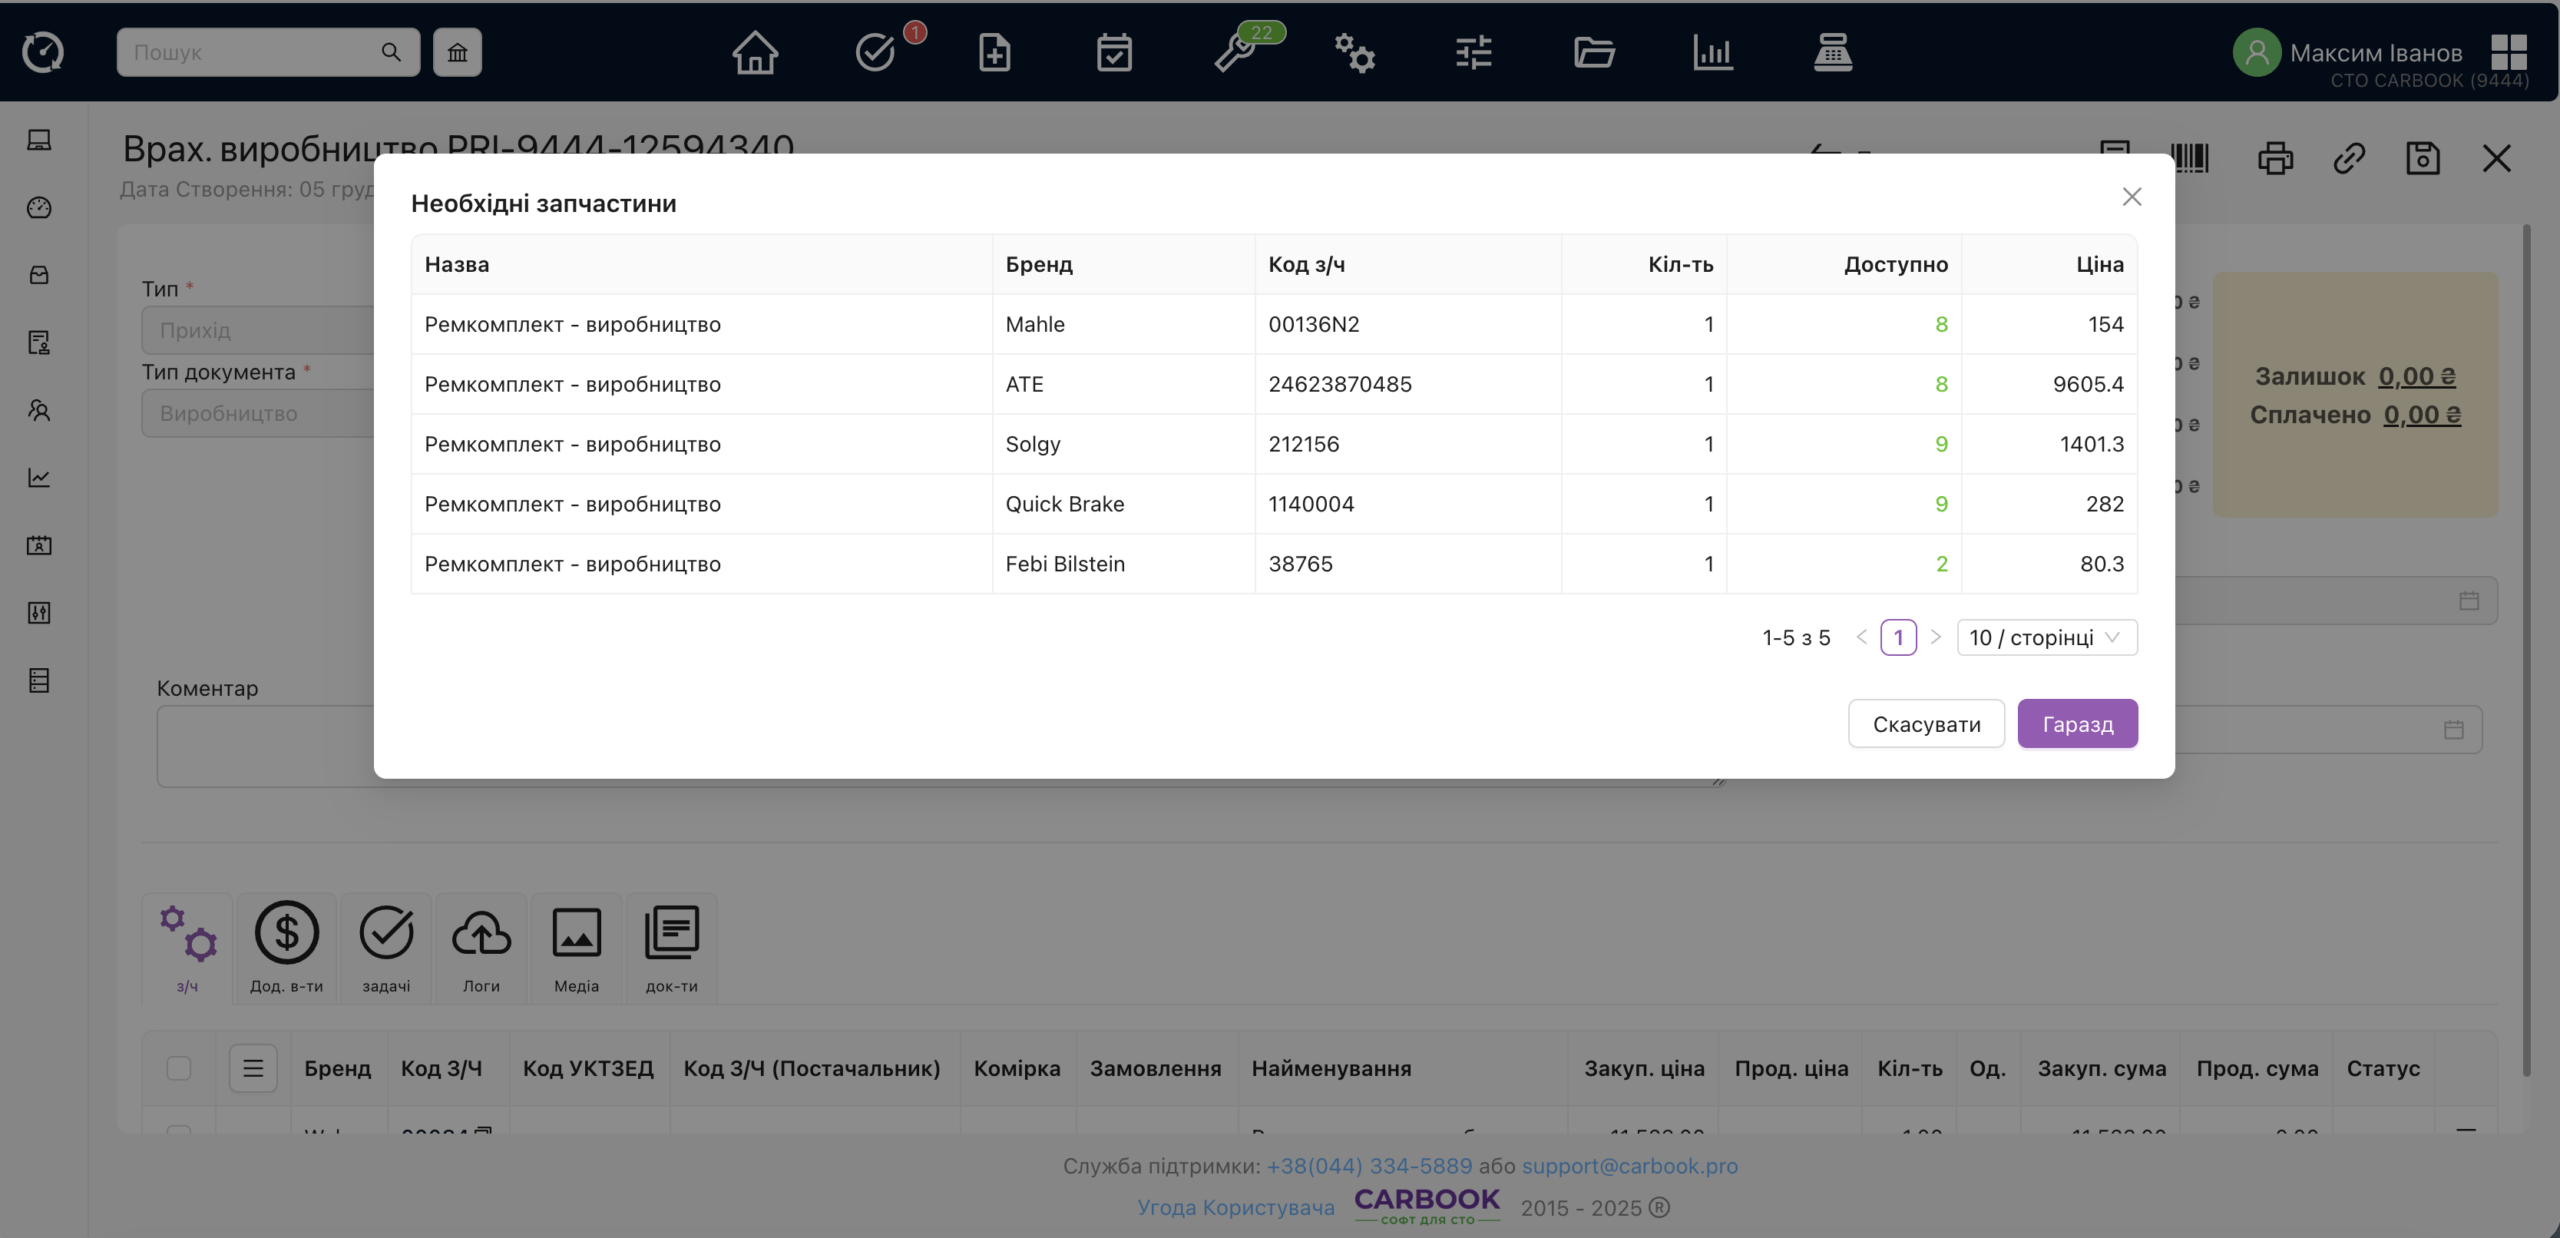This screenshot has height=1238, width=2560.
Task: Click the calendar check icon in top bar
Action: pos(1114,52)
